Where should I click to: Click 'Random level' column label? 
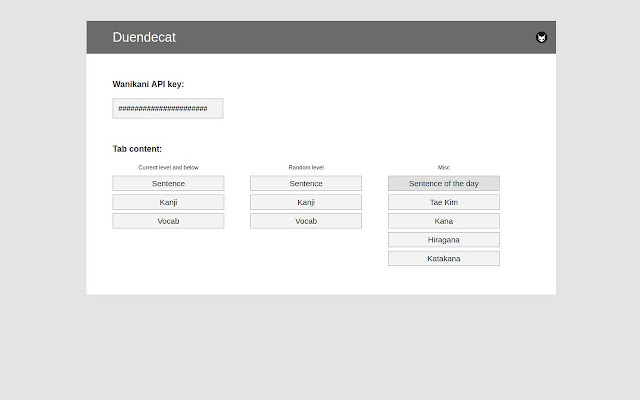306,167
